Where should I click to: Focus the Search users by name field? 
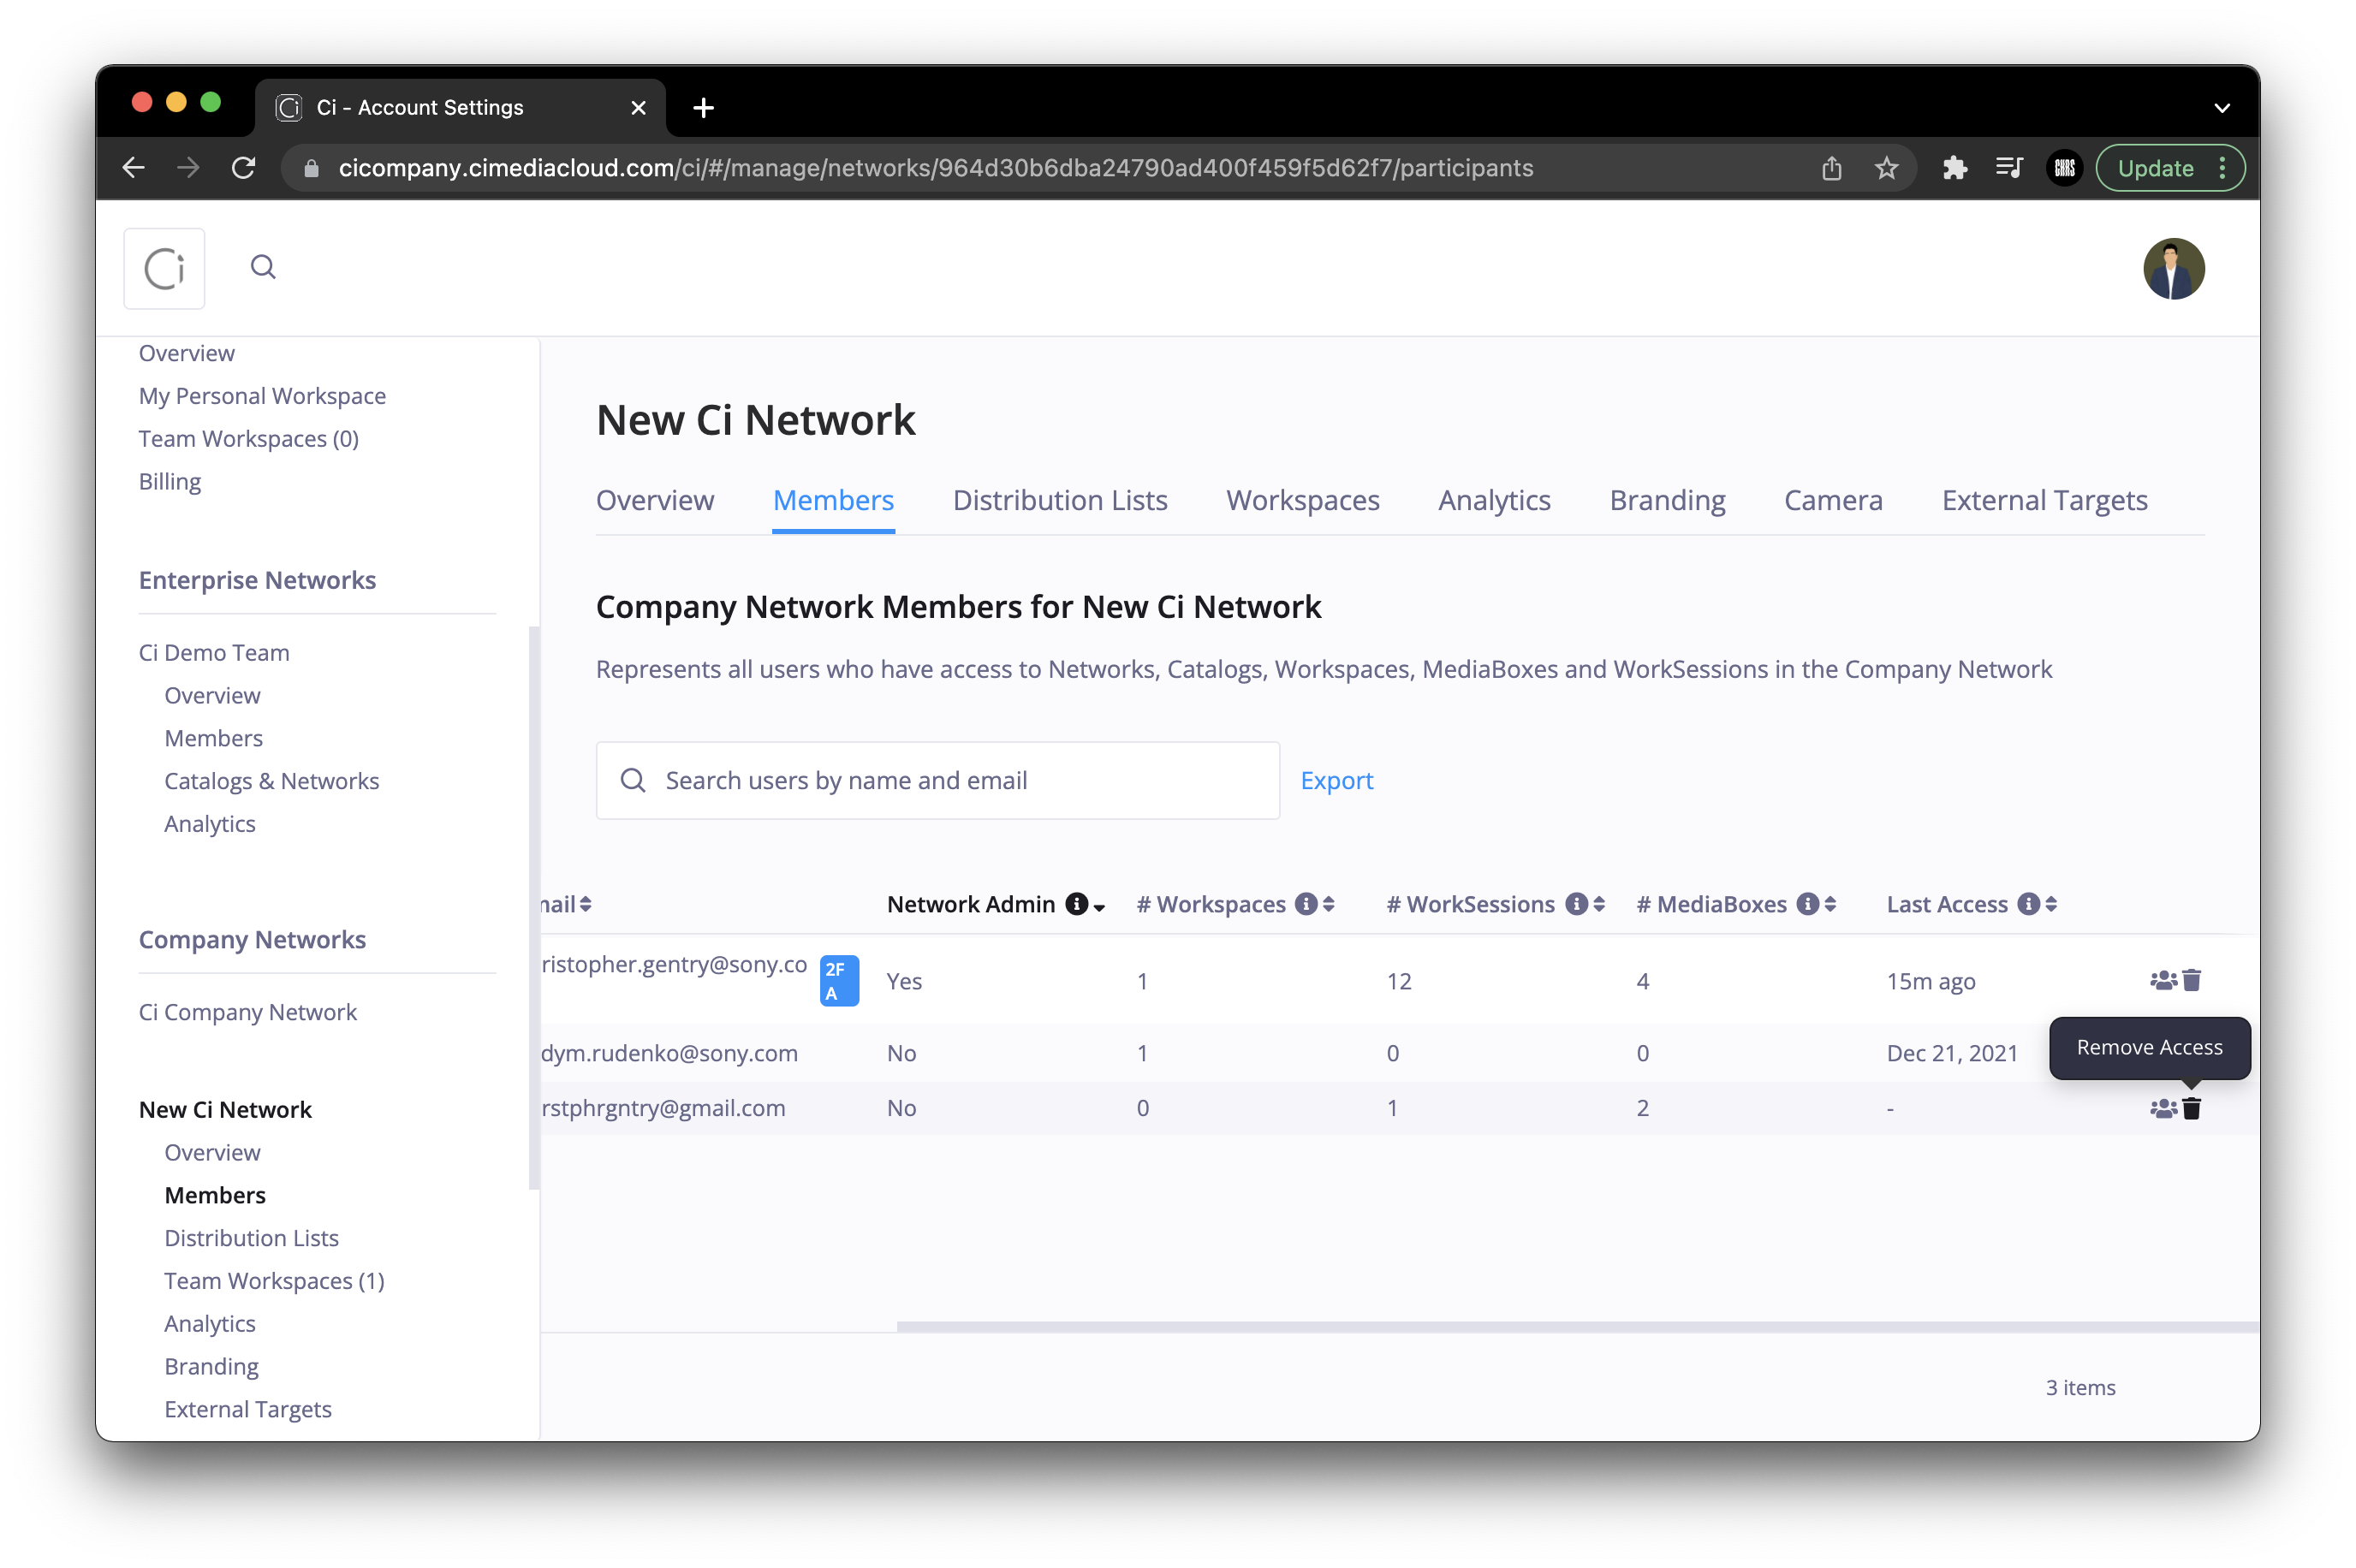pos(938,780)
